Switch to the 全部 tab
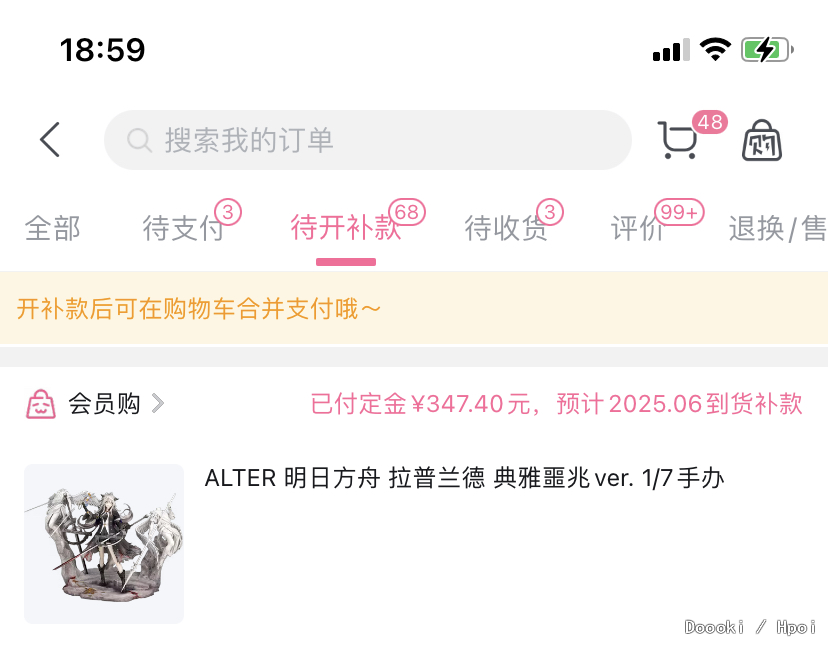The height and width of the screenshot is (647, 828). 52,229
